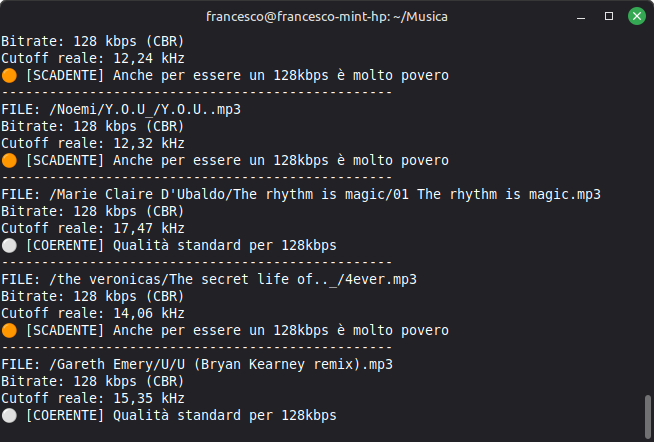Screen dimensions: 654x442
Task: Click the orange SCADENTE circle for the Noemi file
Action: coord(9,160)
